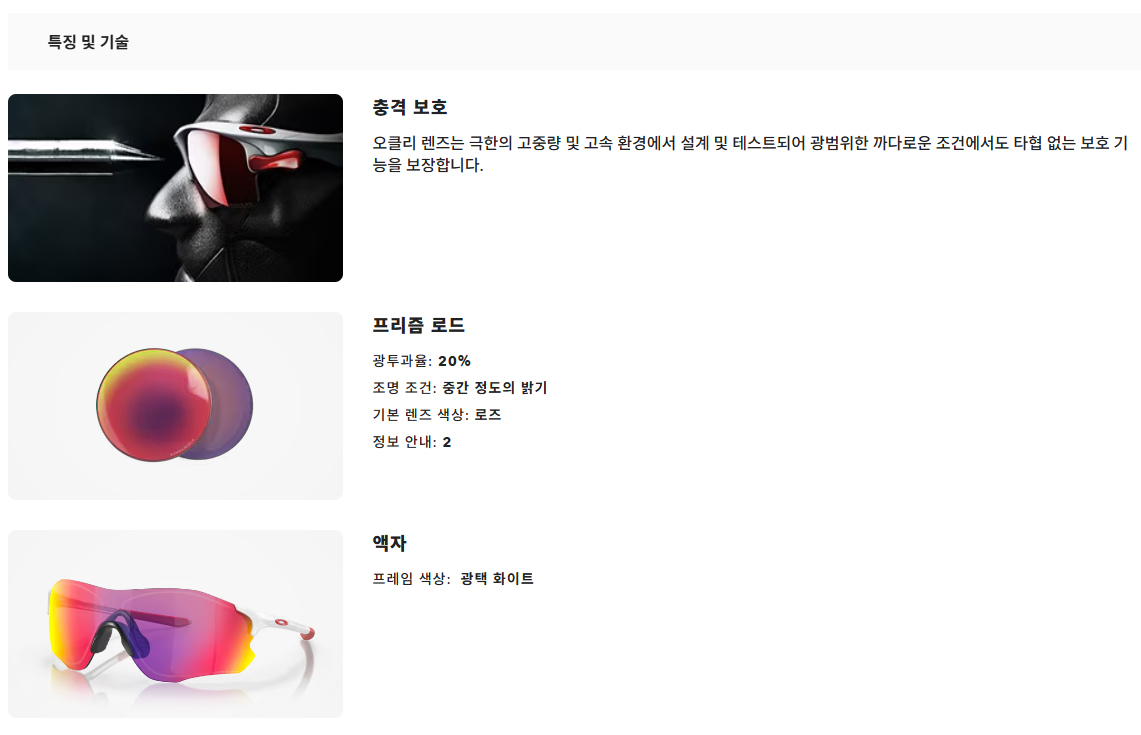Click the 정보 안내 2 line
Screen dimensions: 1141x735
click(x=412, y=442)
